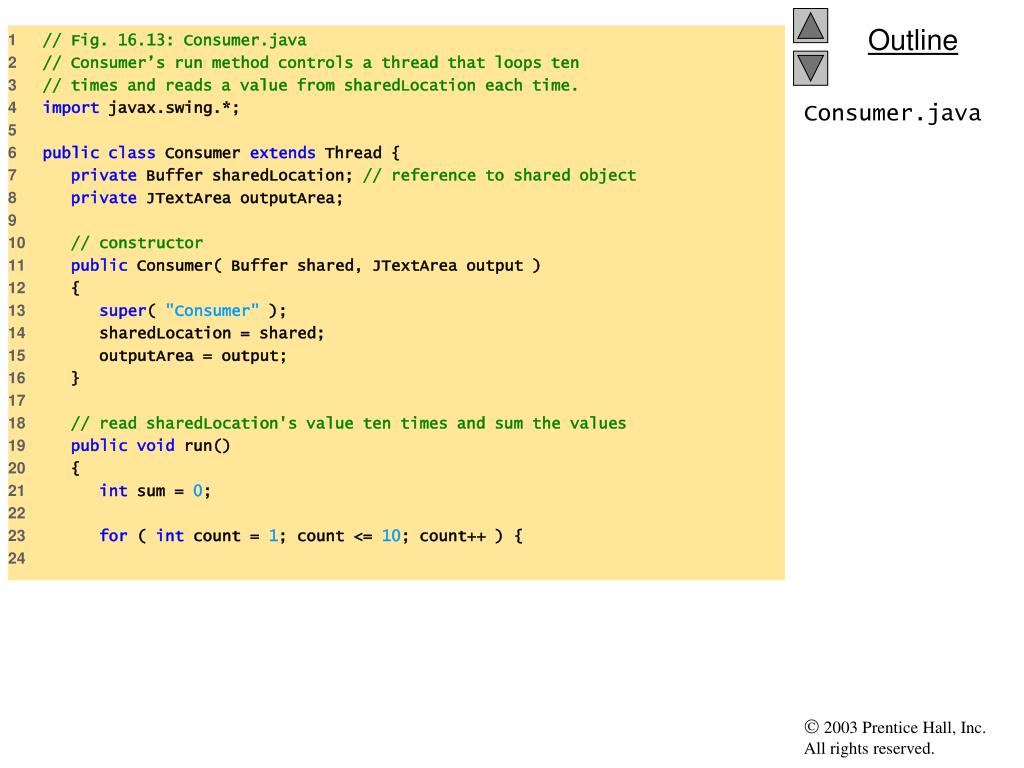Click the up arrow navigation button
1024x768 pixels.
tap(810, 25)
